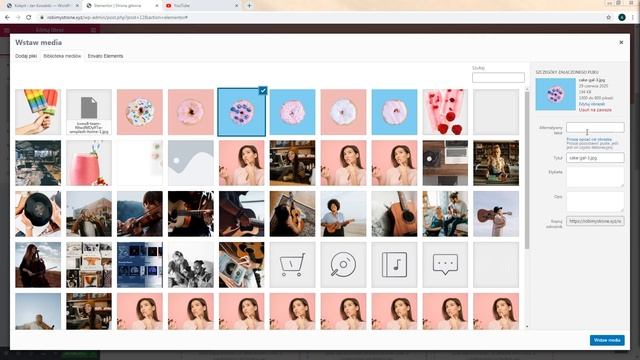This screenshot has height=360, width=640.
Task: Click the file URL field in the details panel
Action: 595,221
